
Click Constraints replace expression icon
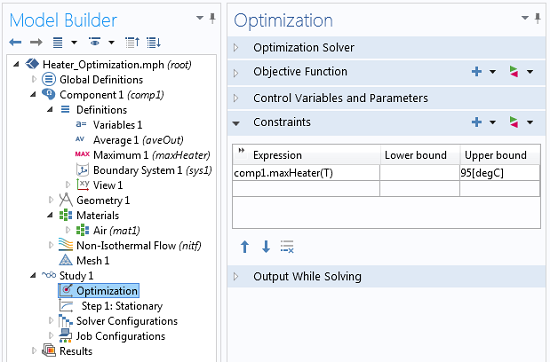click(514, 122)
